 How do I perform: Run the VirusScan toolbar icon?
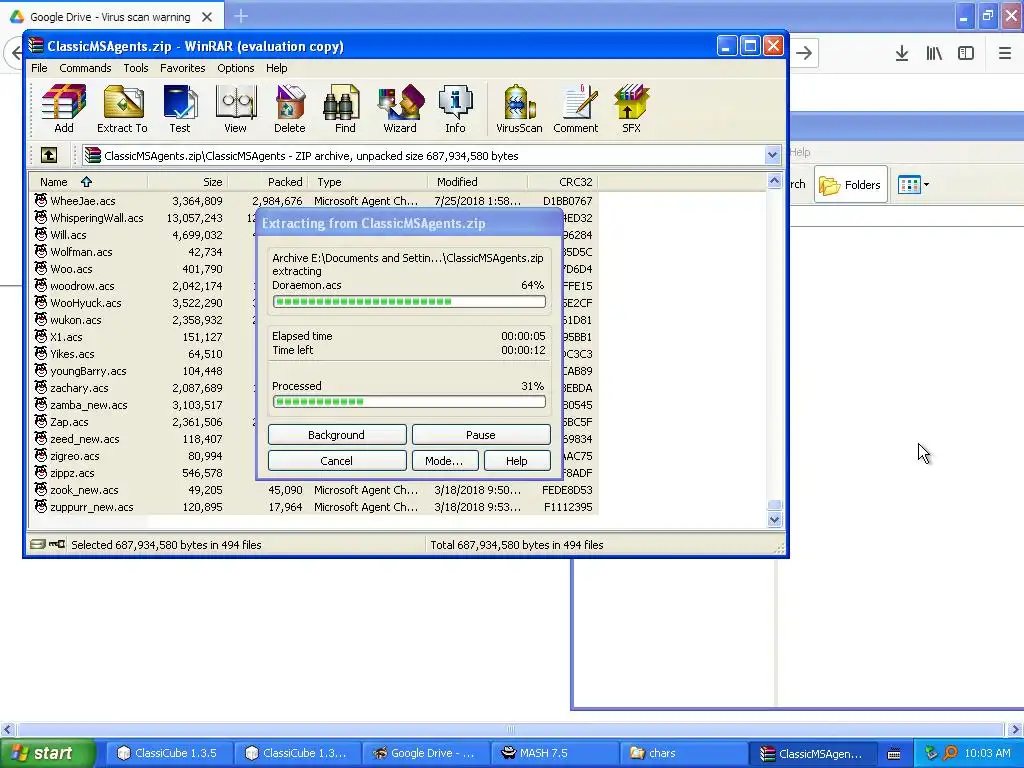[x=519, y=108]
